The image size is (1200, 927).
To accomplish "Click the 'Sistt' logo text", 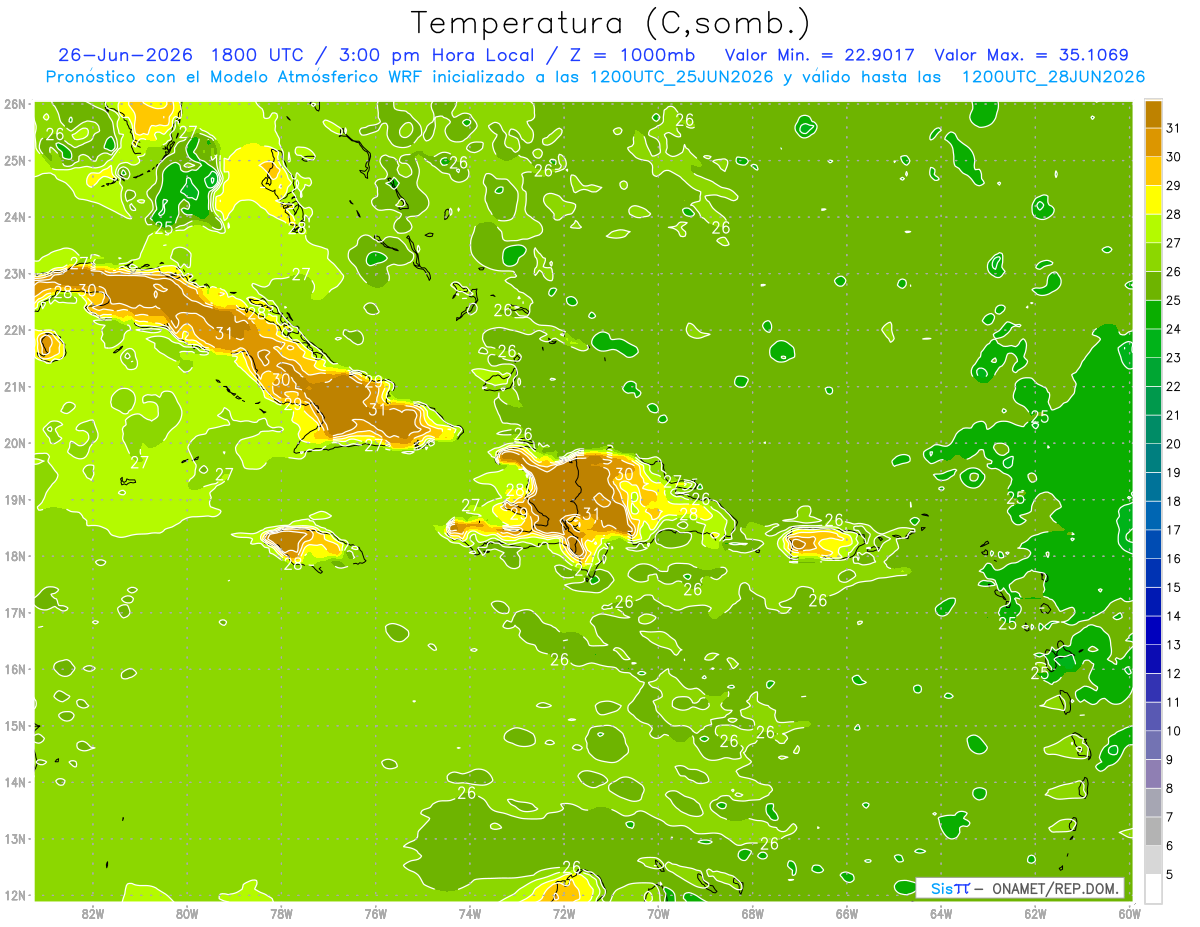I will click(950, 888).
